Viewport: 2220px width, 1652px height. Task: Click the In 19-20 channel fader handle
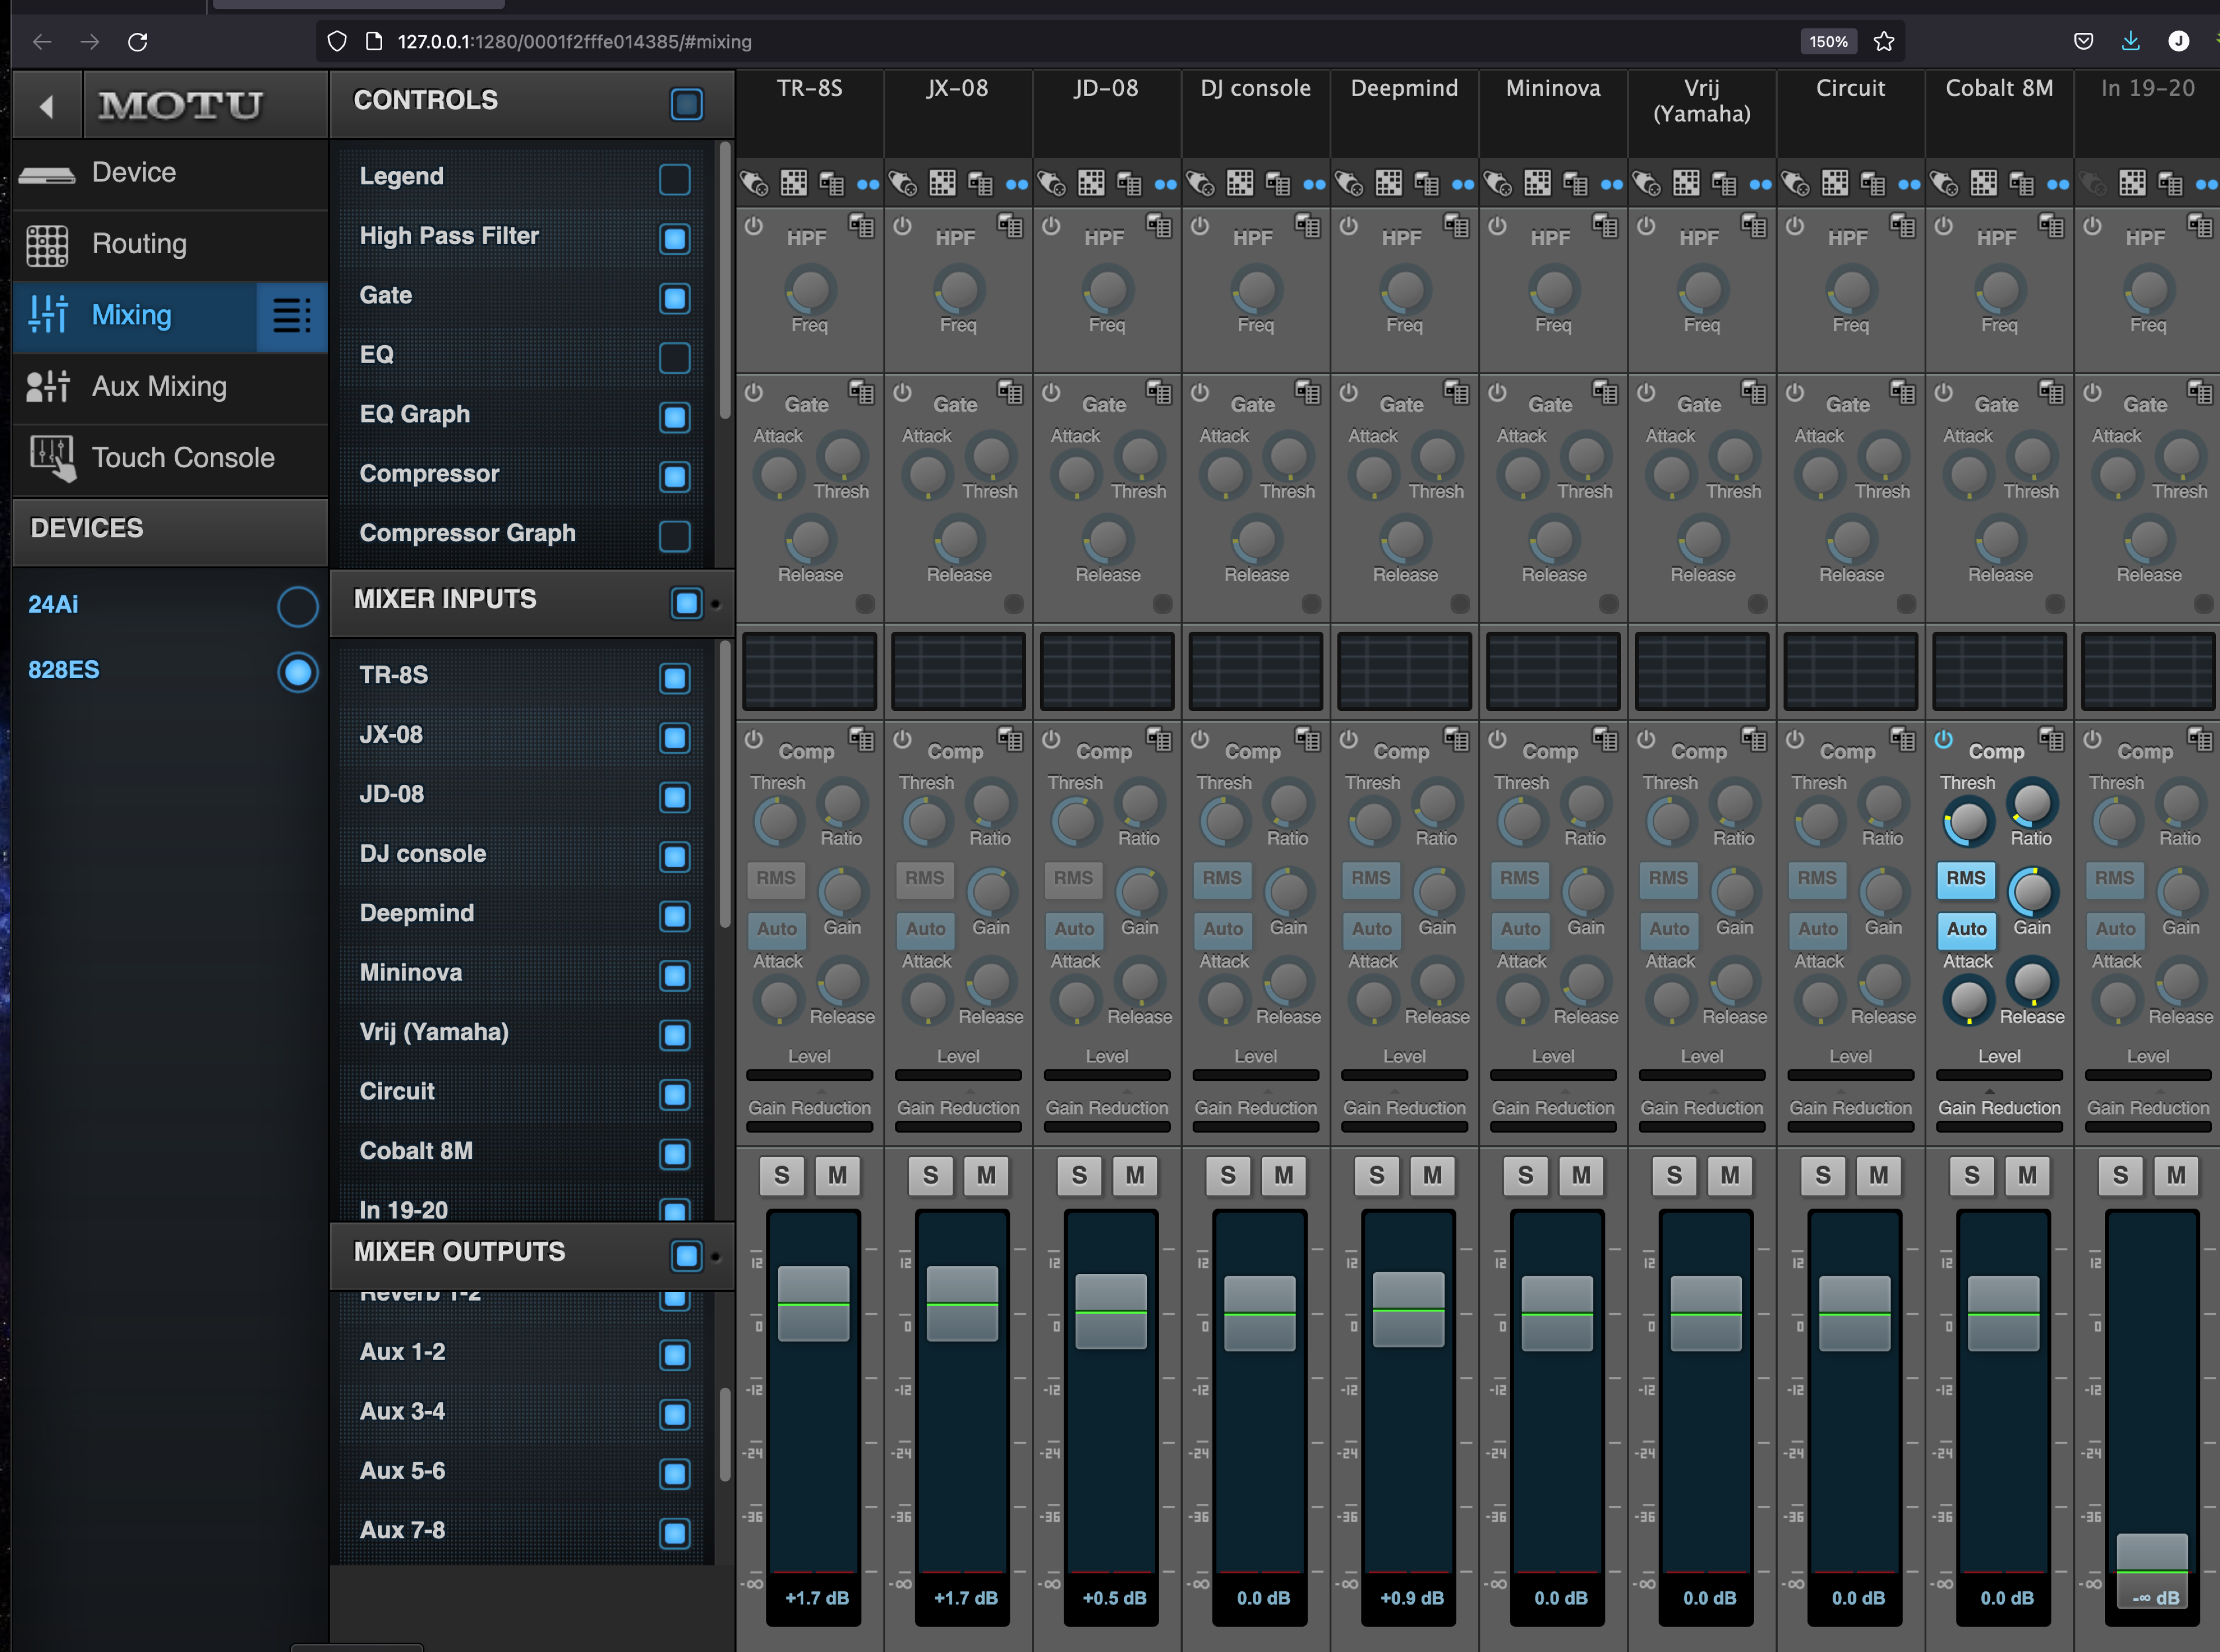click(2152, 1571)
